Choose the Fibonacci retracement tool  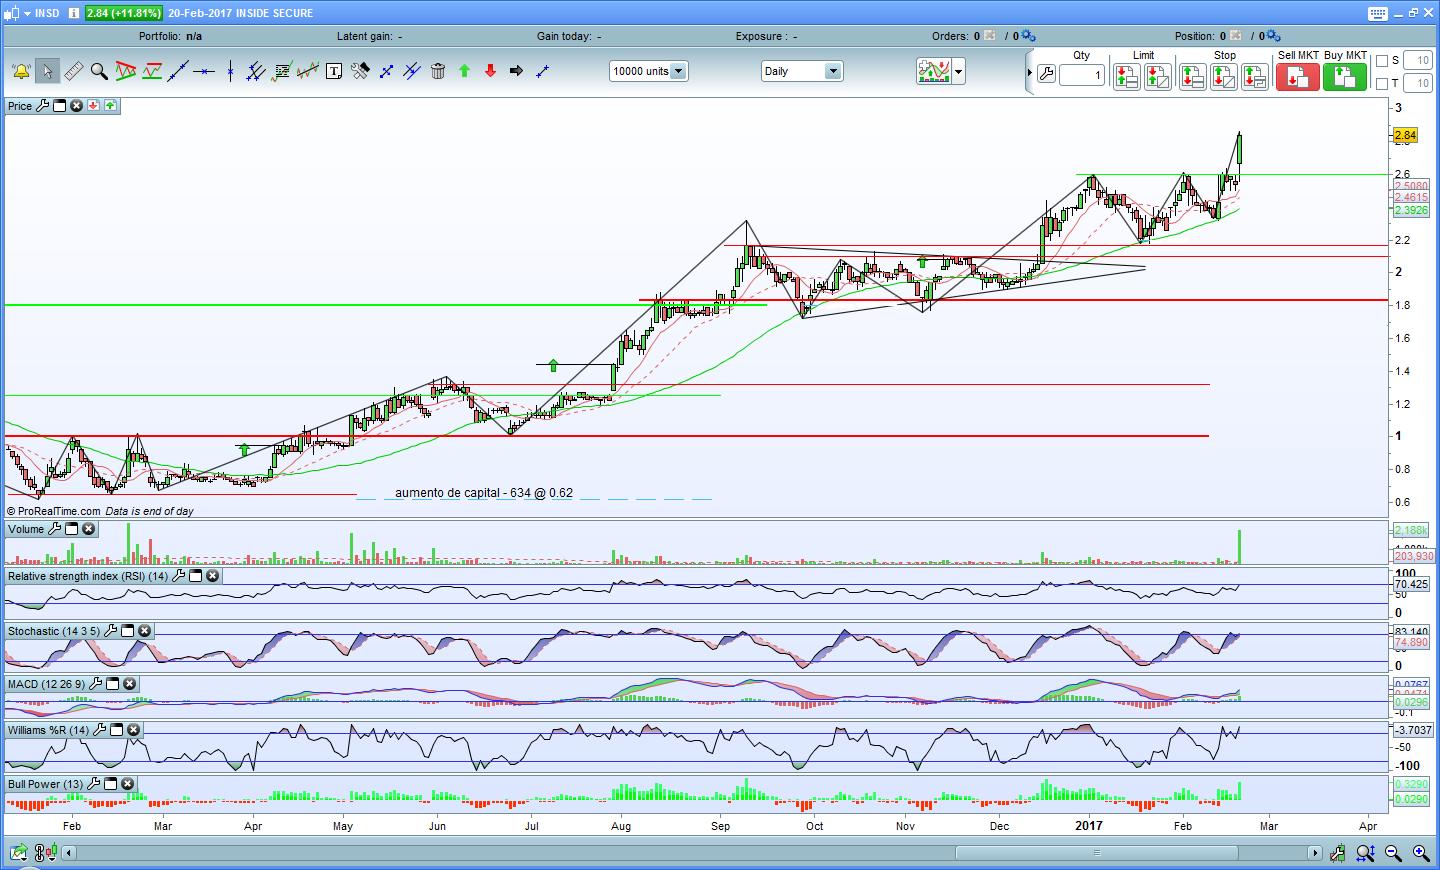tap(282, 71)
